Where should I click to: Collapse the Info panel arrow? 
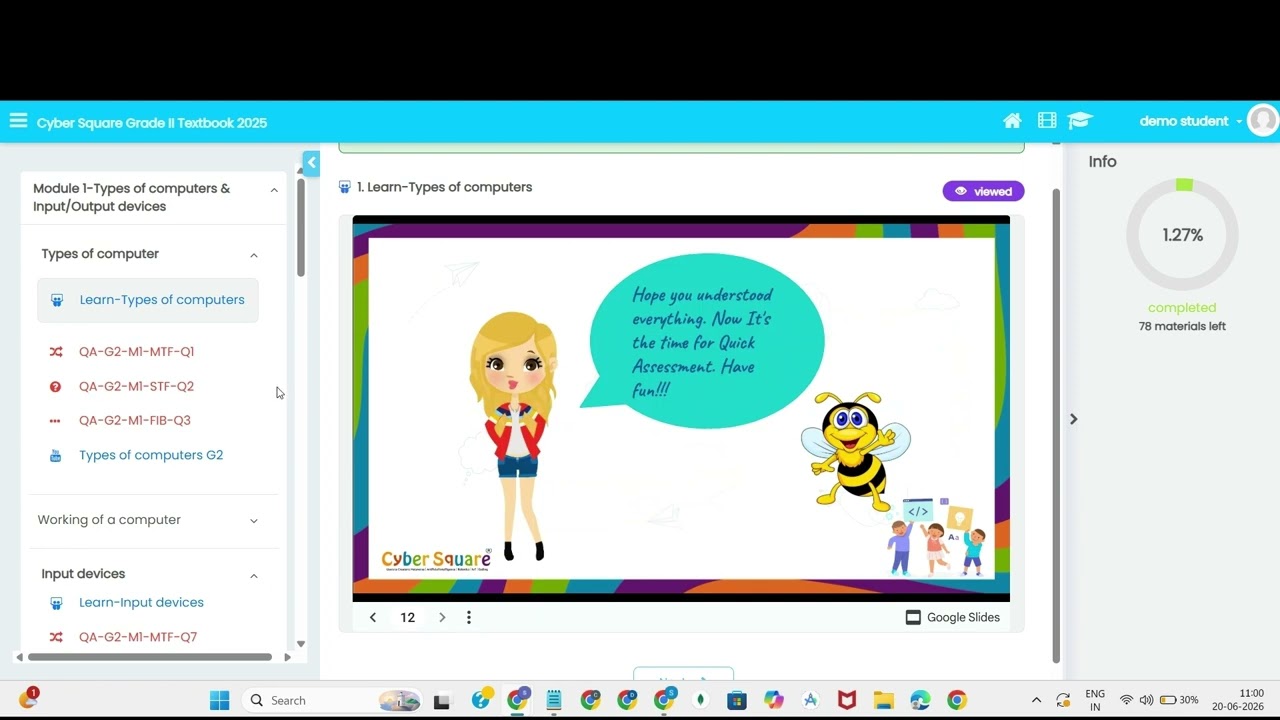(x=1073, y=419)
